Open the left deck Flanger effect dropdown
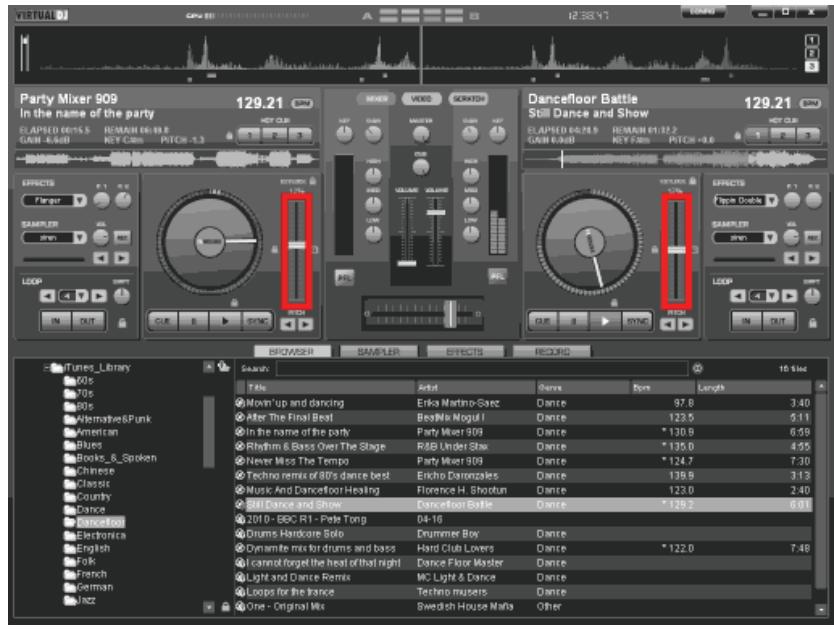Image resolution: width=834 pixels, height=629 pixels. [x=80, y=200]
